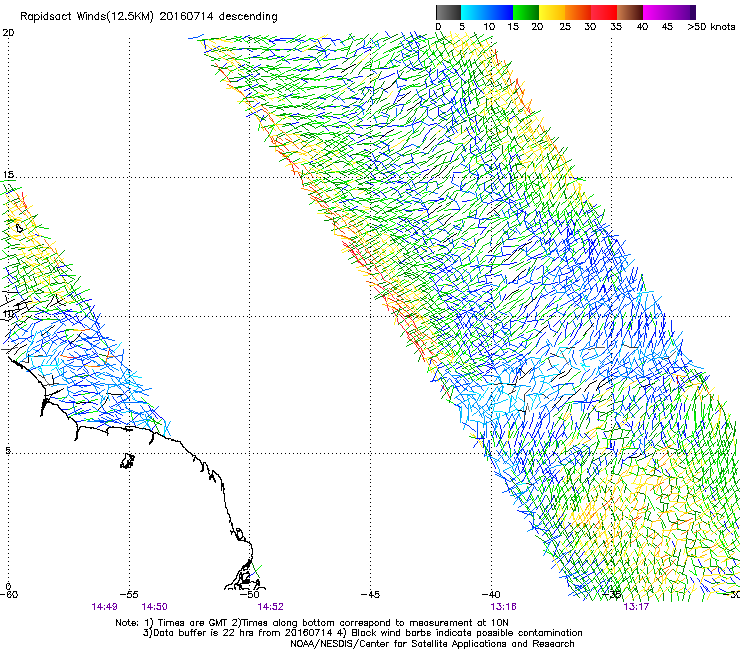Click the red 30–35 knots legend segment
The width and height of the screenshot is (740, 650).
click(604, 12)
